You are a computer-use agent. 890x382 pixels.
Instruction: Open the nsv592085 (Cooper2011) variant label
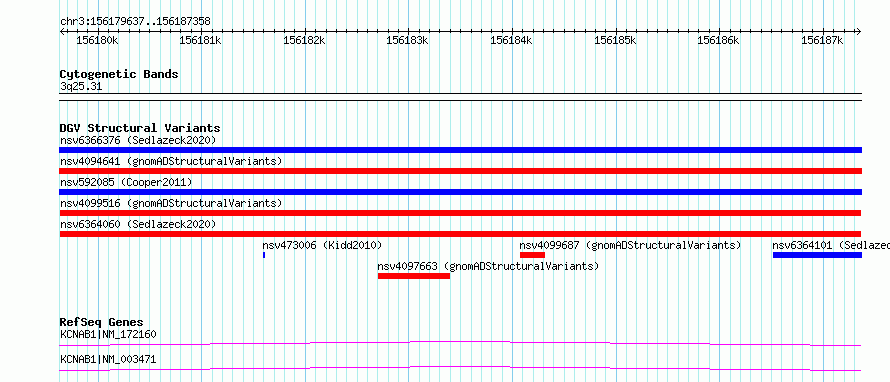point(126,182)
